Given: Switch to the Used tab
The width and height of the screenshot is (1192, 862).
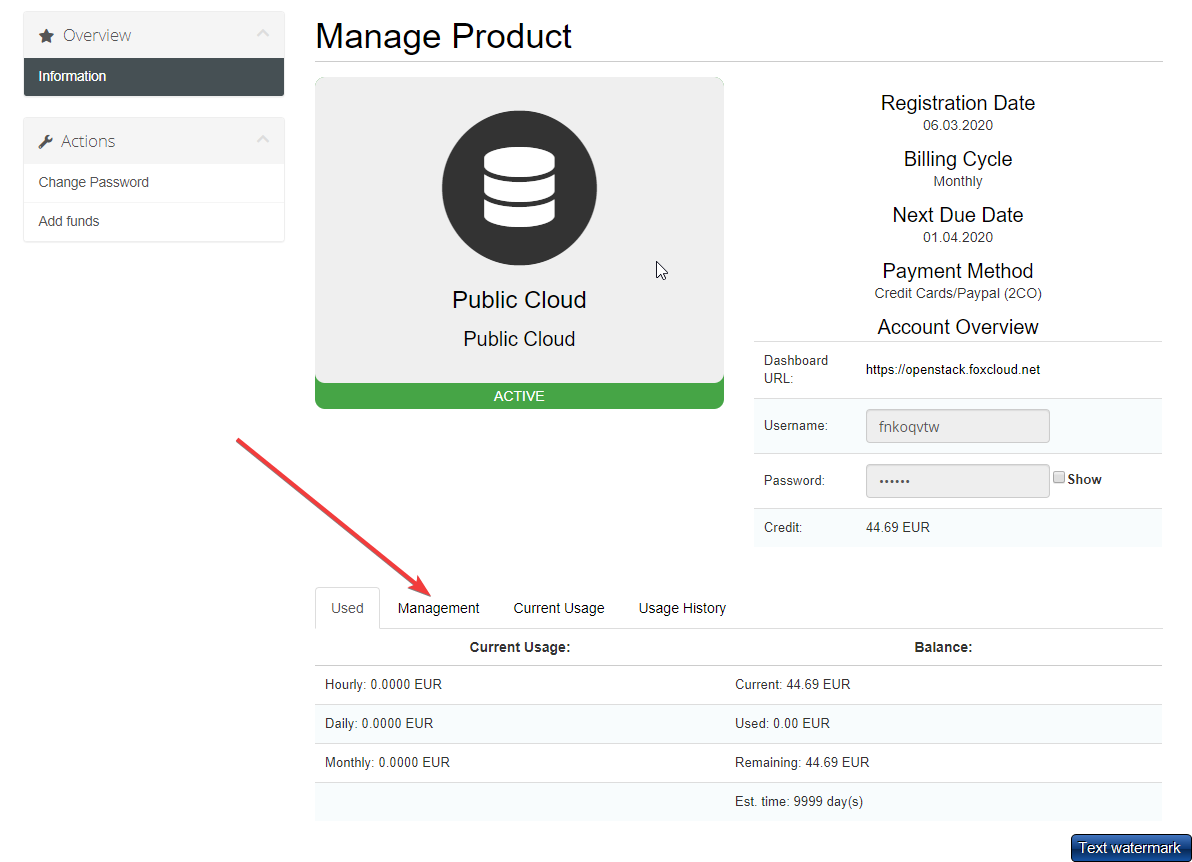Looking at the screenshot, I should 347,608.
